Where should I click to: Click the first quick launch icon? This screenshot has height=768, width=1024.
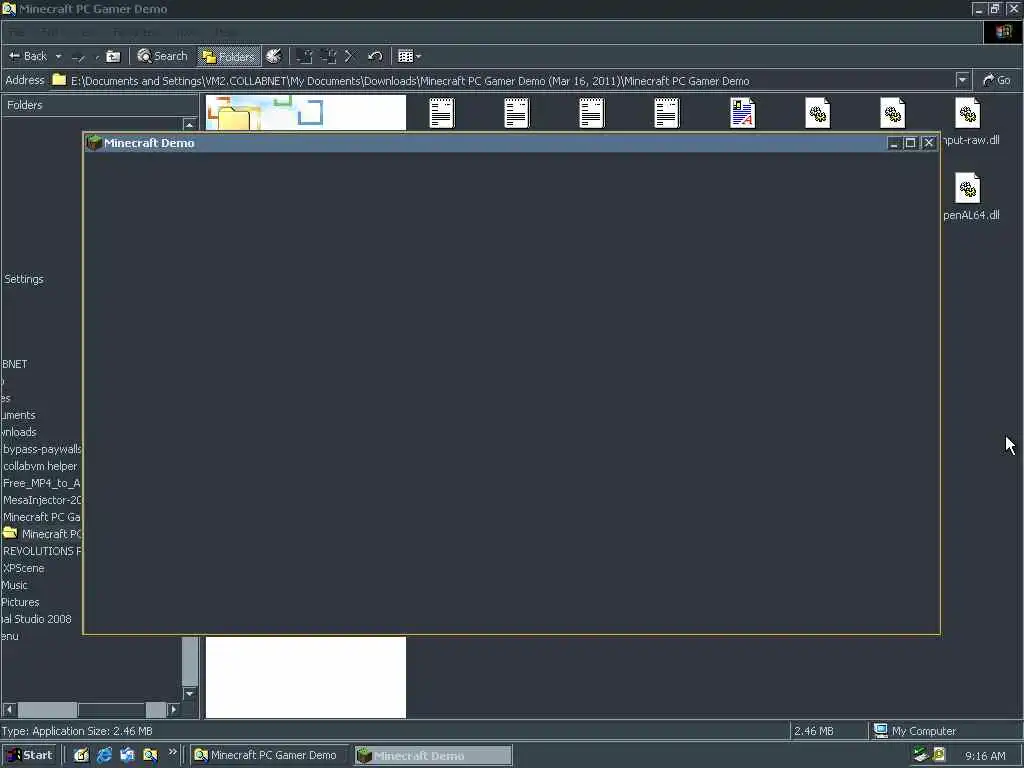click(81, 755)
